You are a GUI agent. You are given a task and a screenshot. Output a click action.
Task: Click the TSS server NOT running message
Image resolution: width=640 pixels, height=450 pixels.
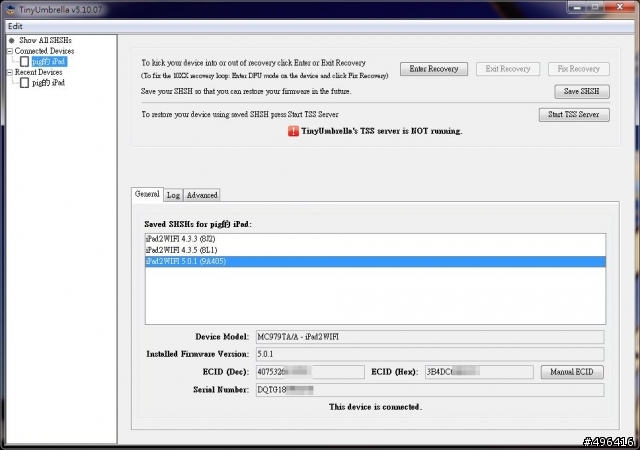[x=382, y=131]
